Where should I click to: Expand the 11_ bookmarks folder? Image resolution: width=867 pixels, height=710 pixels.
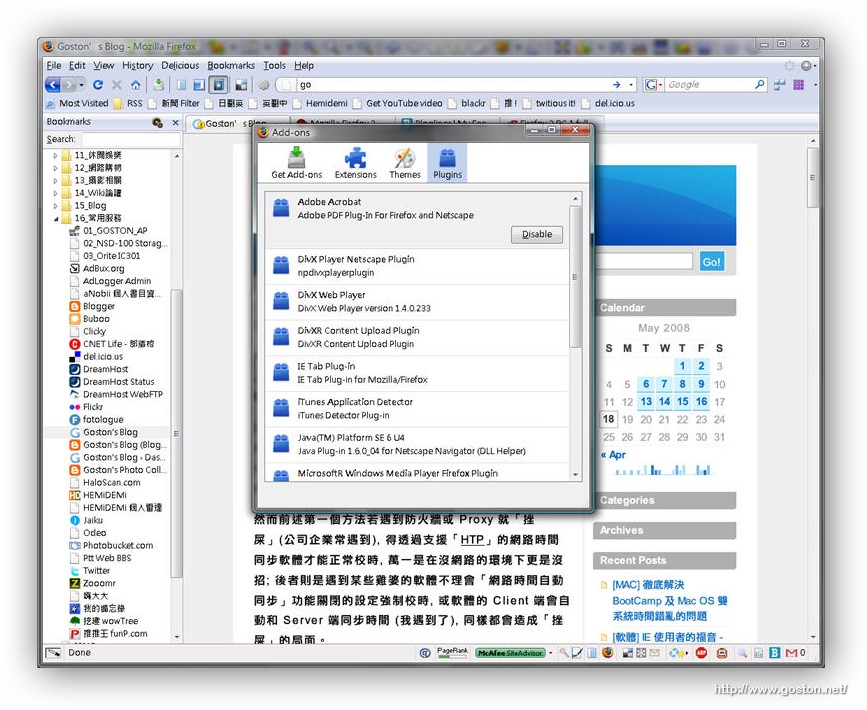(x=55, y=156)
